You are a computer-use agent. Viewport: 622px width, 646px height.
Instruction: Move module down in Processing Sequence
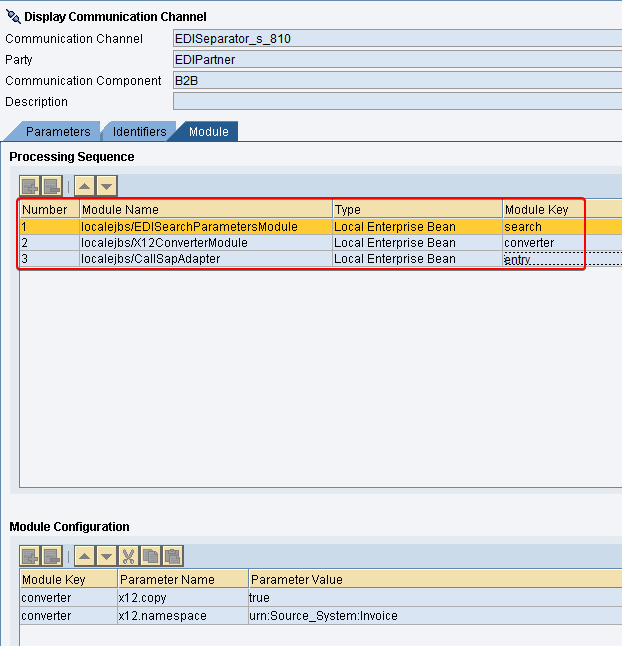[107, 186]
